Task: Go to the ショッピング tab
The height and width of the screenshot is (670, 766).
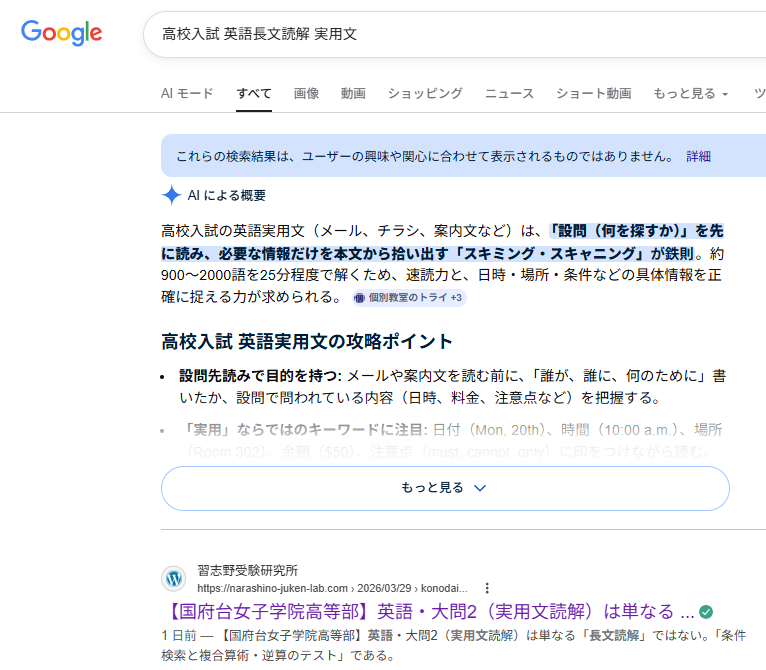Action: click(x=425, y=94)
